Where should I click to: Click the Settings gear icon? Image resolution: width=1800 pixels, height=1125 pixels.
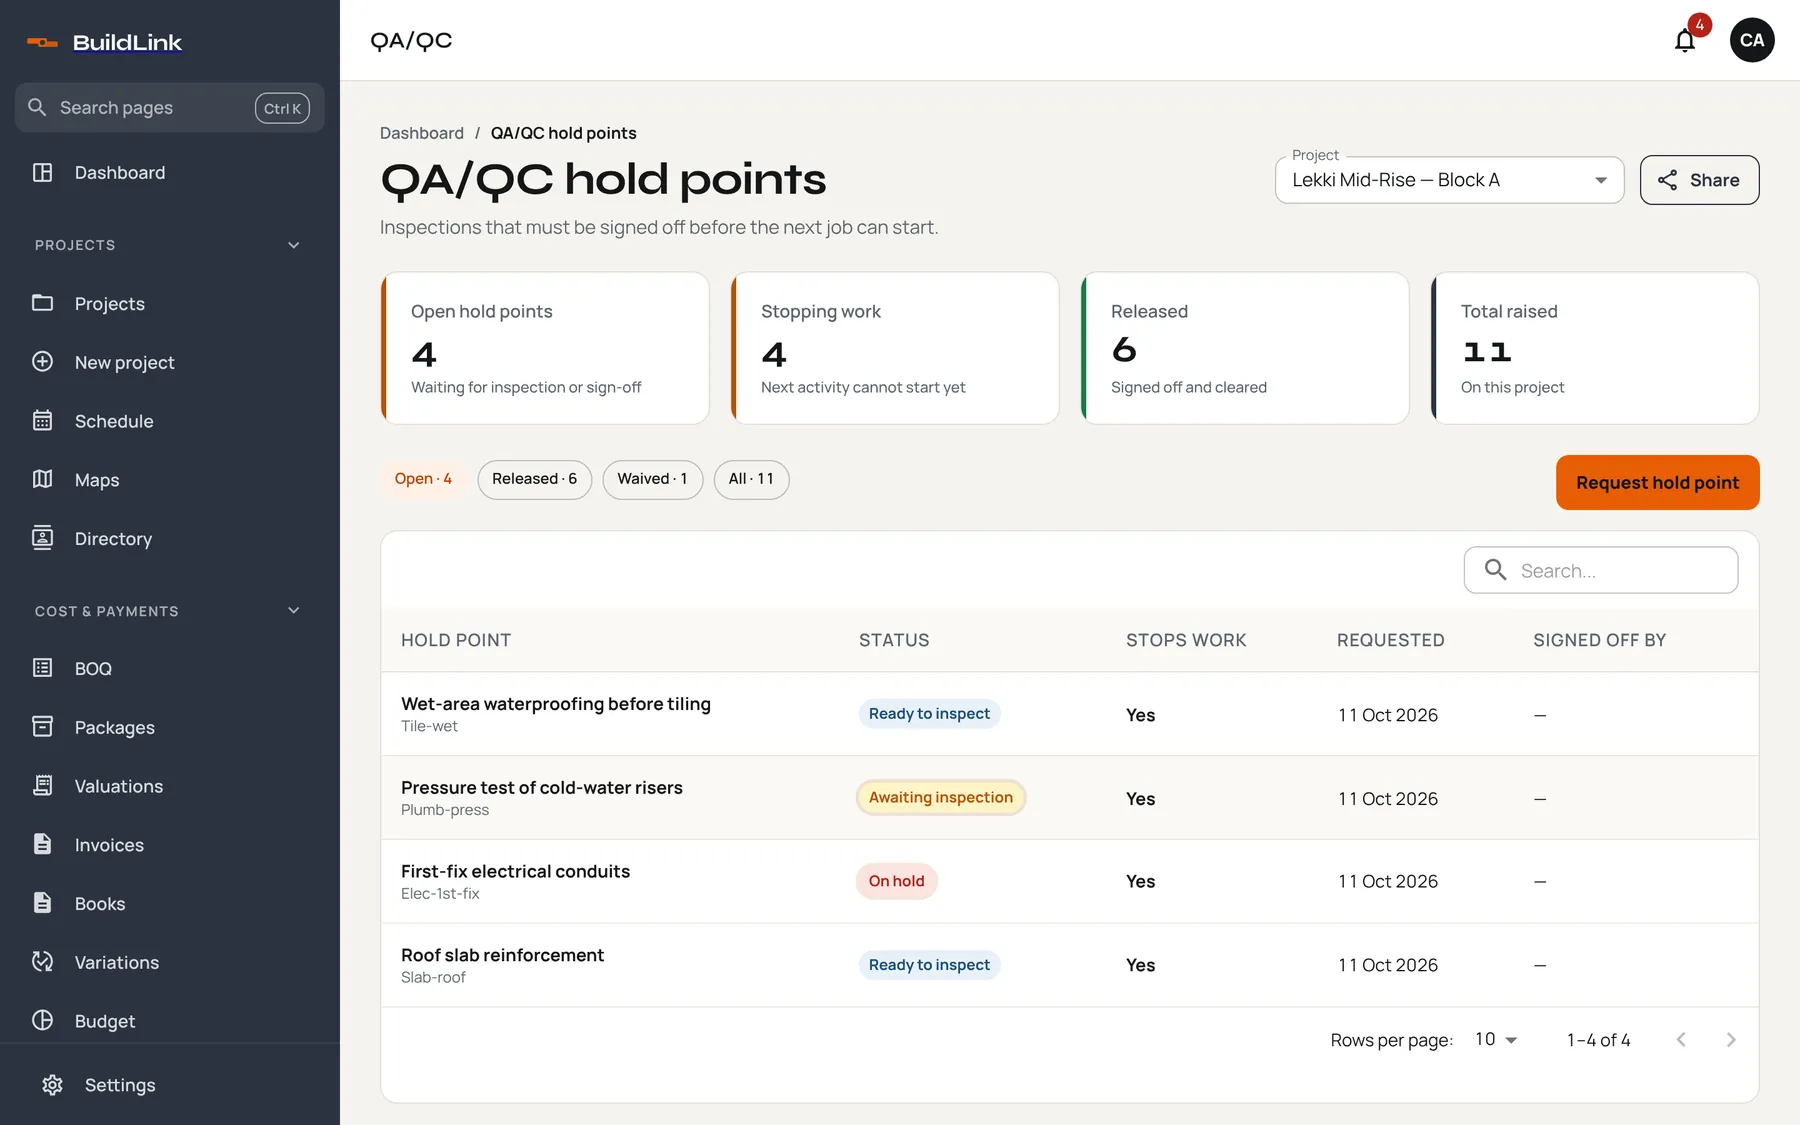coord(52,1085)
